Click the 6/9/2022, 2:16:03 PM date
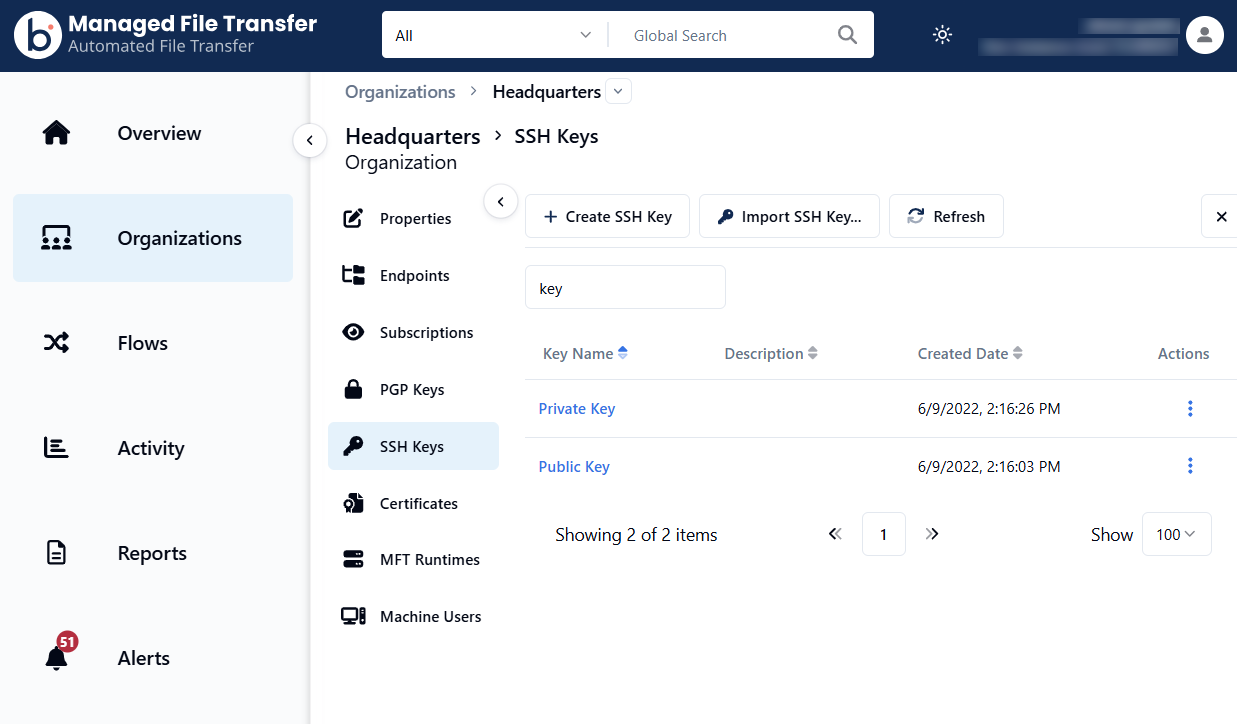This screenshot has height=724, width=1237. tap(989, 466)
